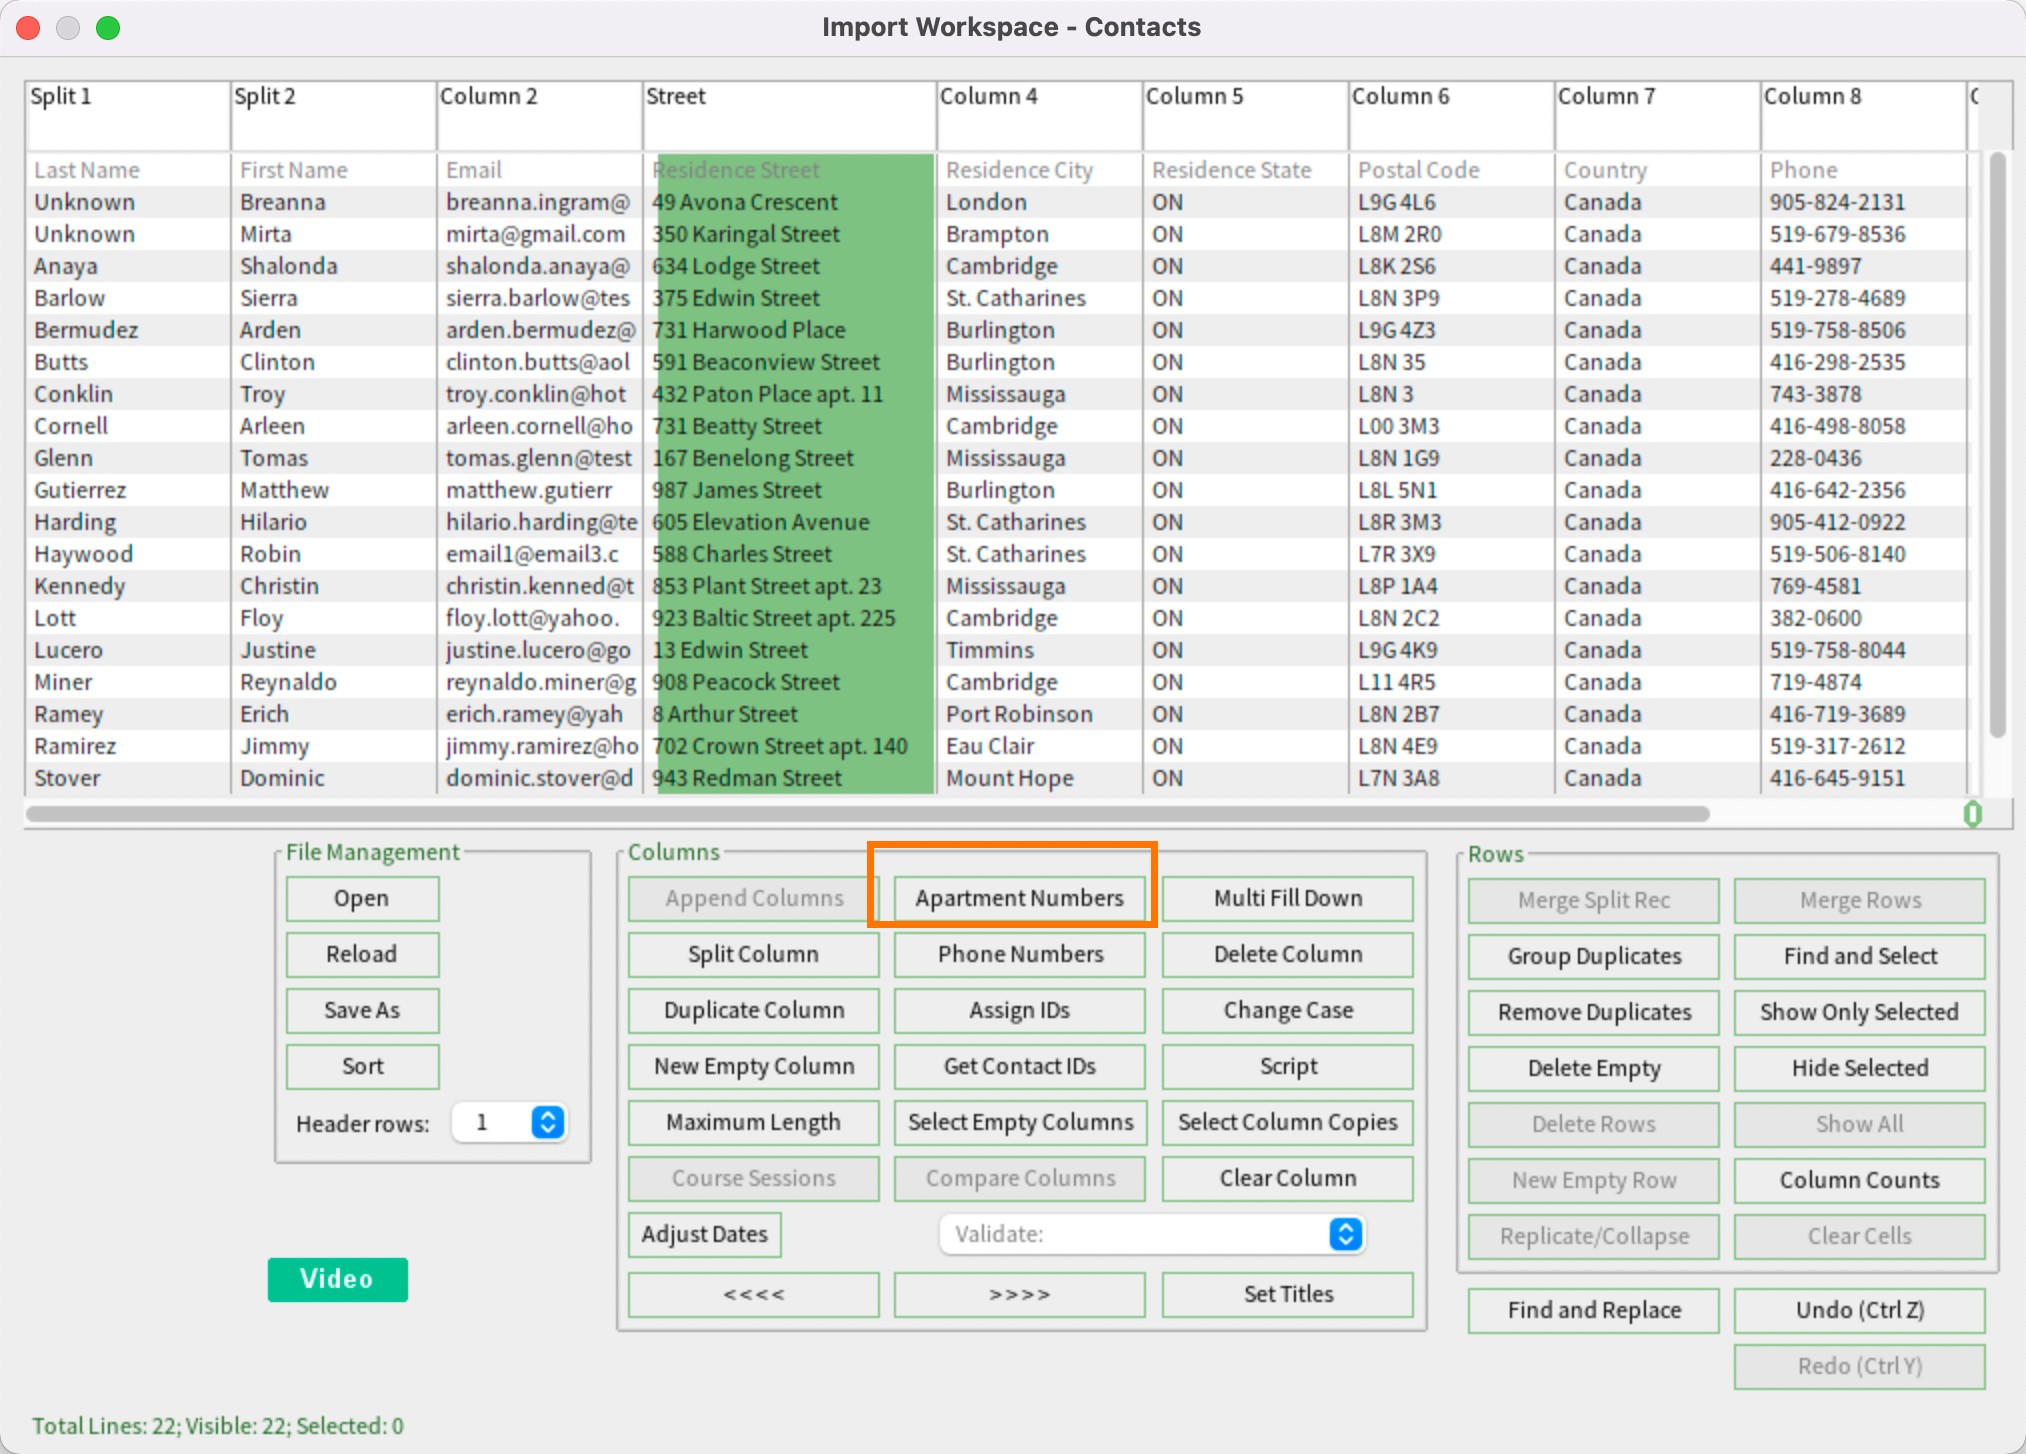Screen dimensions: 2026x1454
Task: Click the New Empty Column button
Action: 753,1066
